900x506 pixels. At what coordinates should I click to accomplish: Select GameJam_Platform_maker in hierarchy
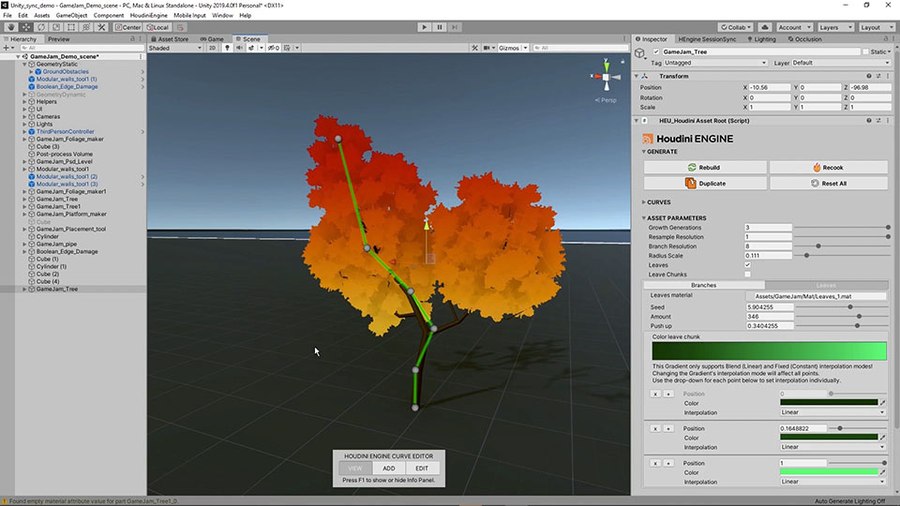click(x=71, y=214)
